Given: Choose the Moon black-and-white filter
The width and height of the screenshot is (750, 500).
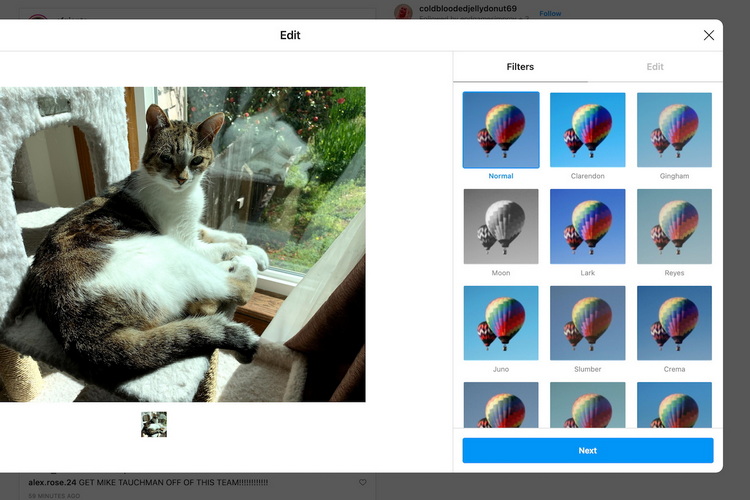Looking at the screenshot, I should point(501,226).
